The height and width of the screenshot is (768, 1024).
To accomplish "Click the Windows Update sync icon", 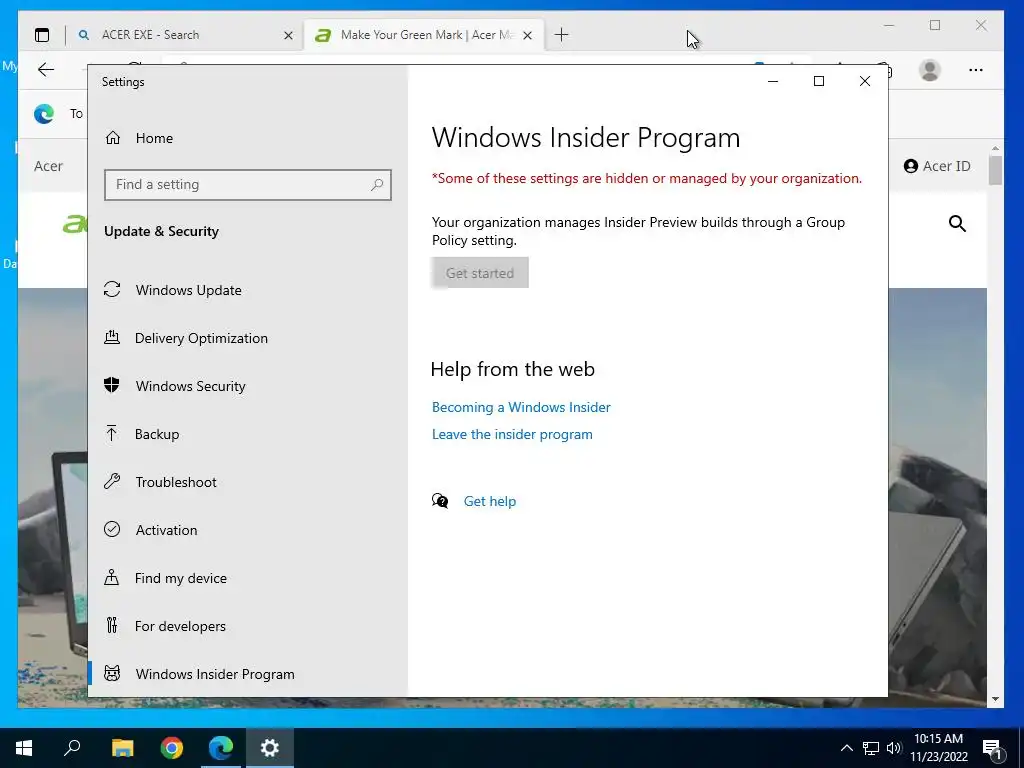I will [112, 289].
